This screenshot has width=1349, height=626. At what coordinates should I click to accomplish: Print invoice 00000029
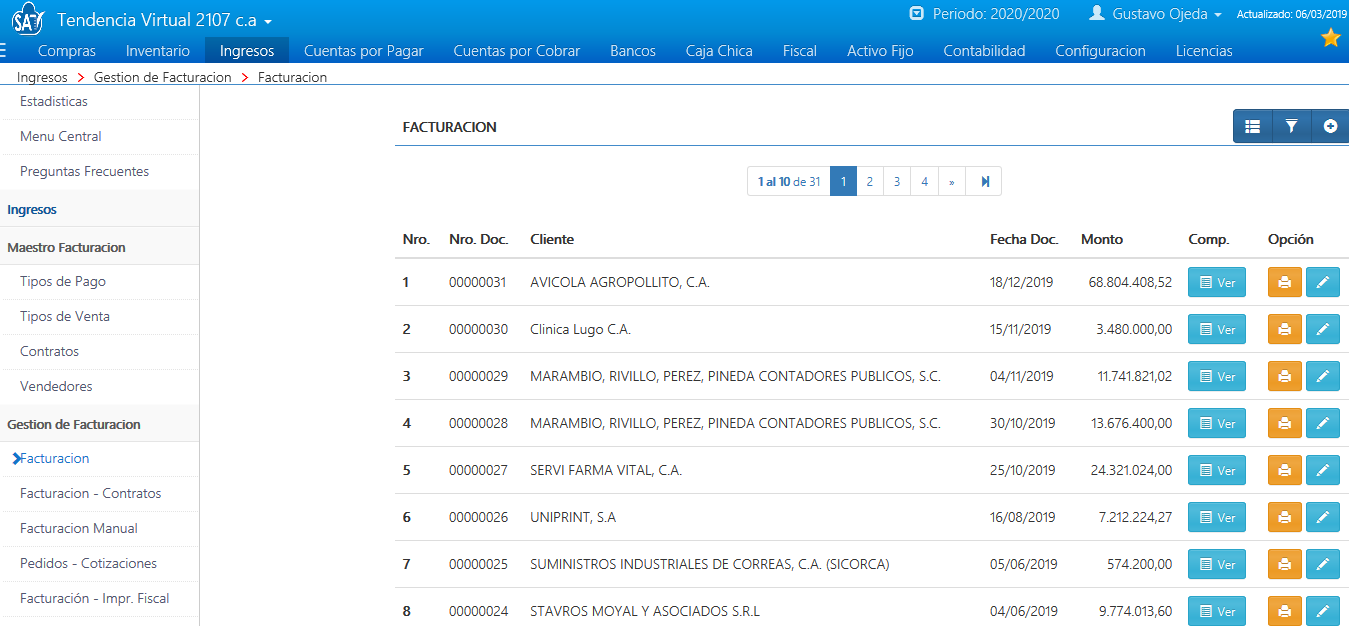tap(1285, 377)
